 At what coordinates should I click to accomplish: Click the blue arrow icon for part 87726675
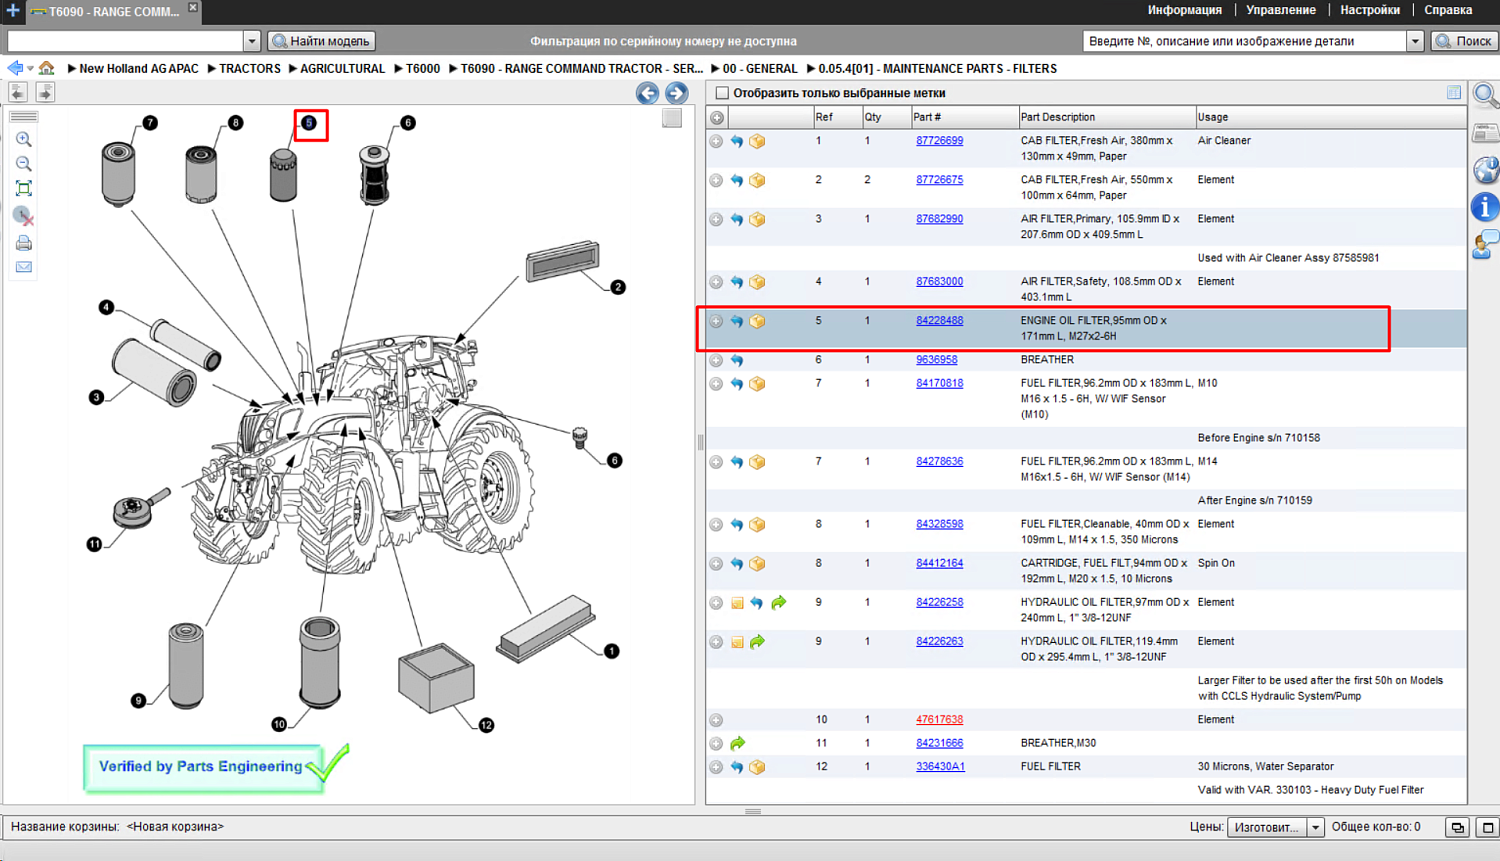[x=737, y=181]
